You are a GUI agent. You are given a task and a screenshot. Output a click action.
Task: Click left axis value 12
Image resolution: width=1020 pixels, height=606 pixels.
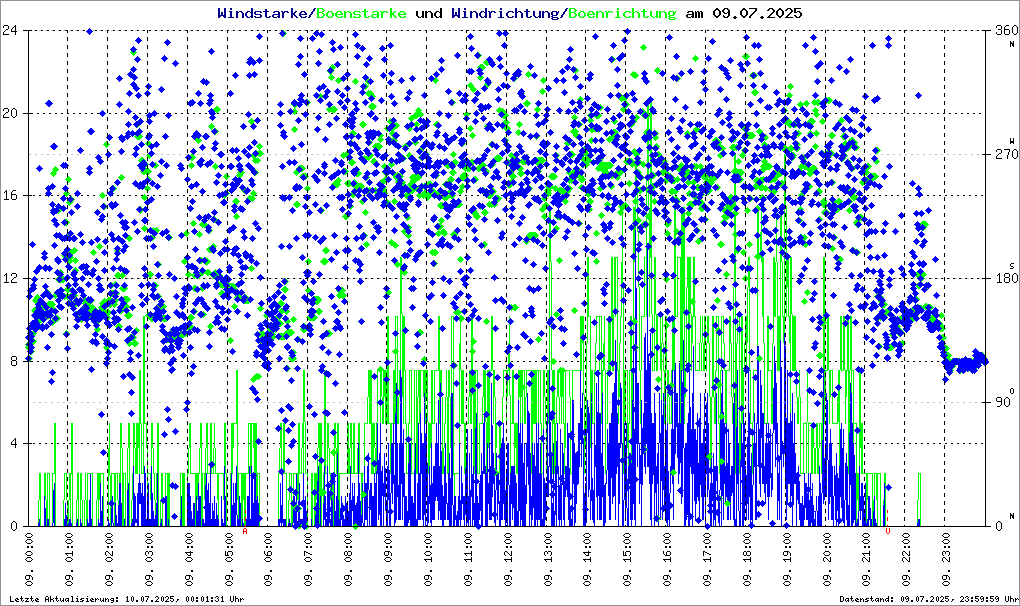pyautogui.click(x=10, y=278)
